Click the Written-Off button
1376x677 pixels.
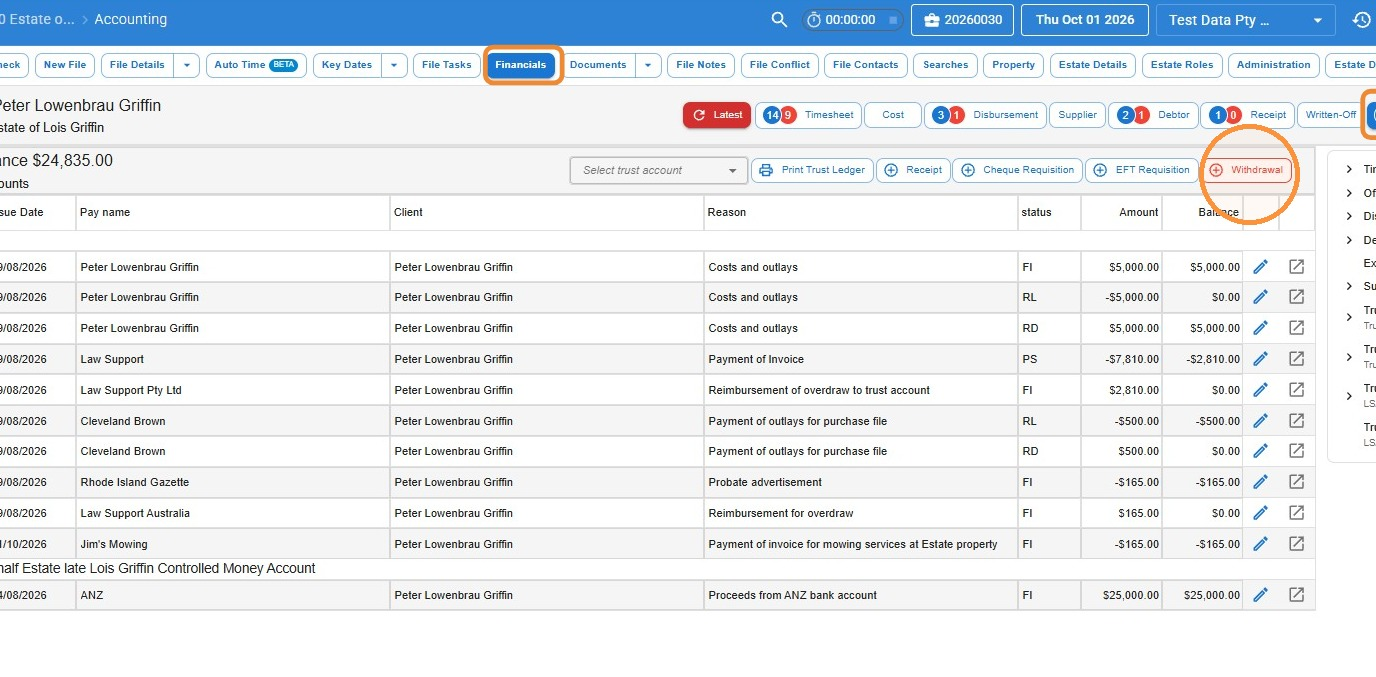(x=1331, y=115)
